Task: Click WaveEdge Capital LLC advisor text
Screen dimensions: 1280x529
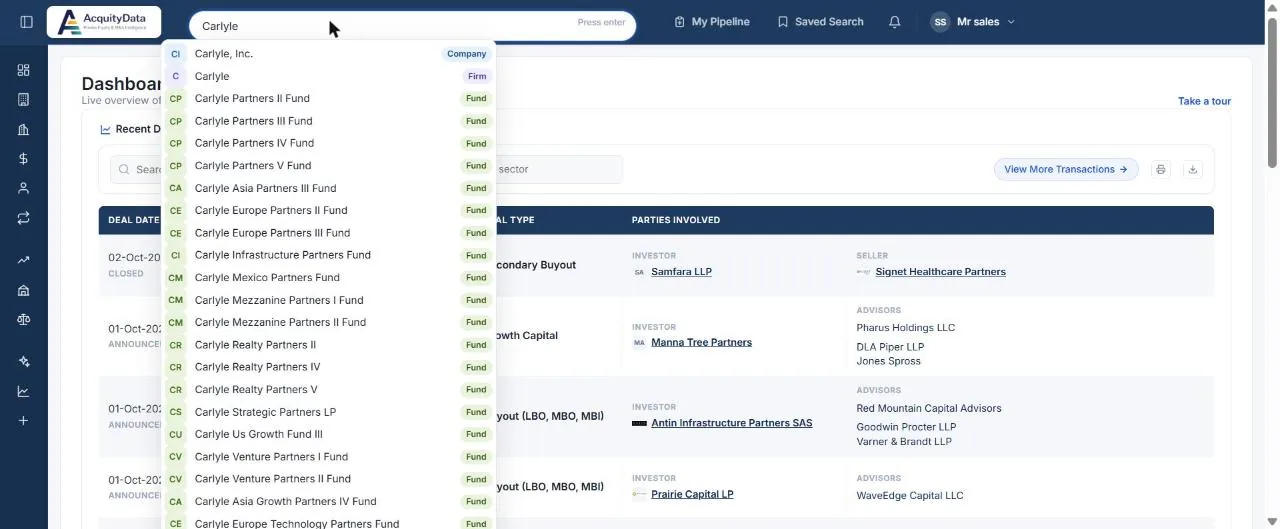Action: point(909,496)
